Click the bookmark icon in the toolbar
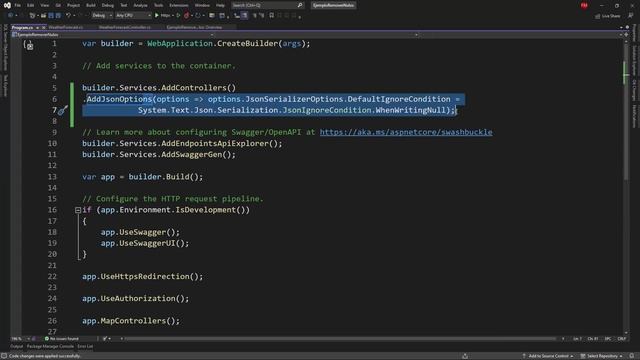This screenshot has width=640, height=360. click(x=271, y=16)
